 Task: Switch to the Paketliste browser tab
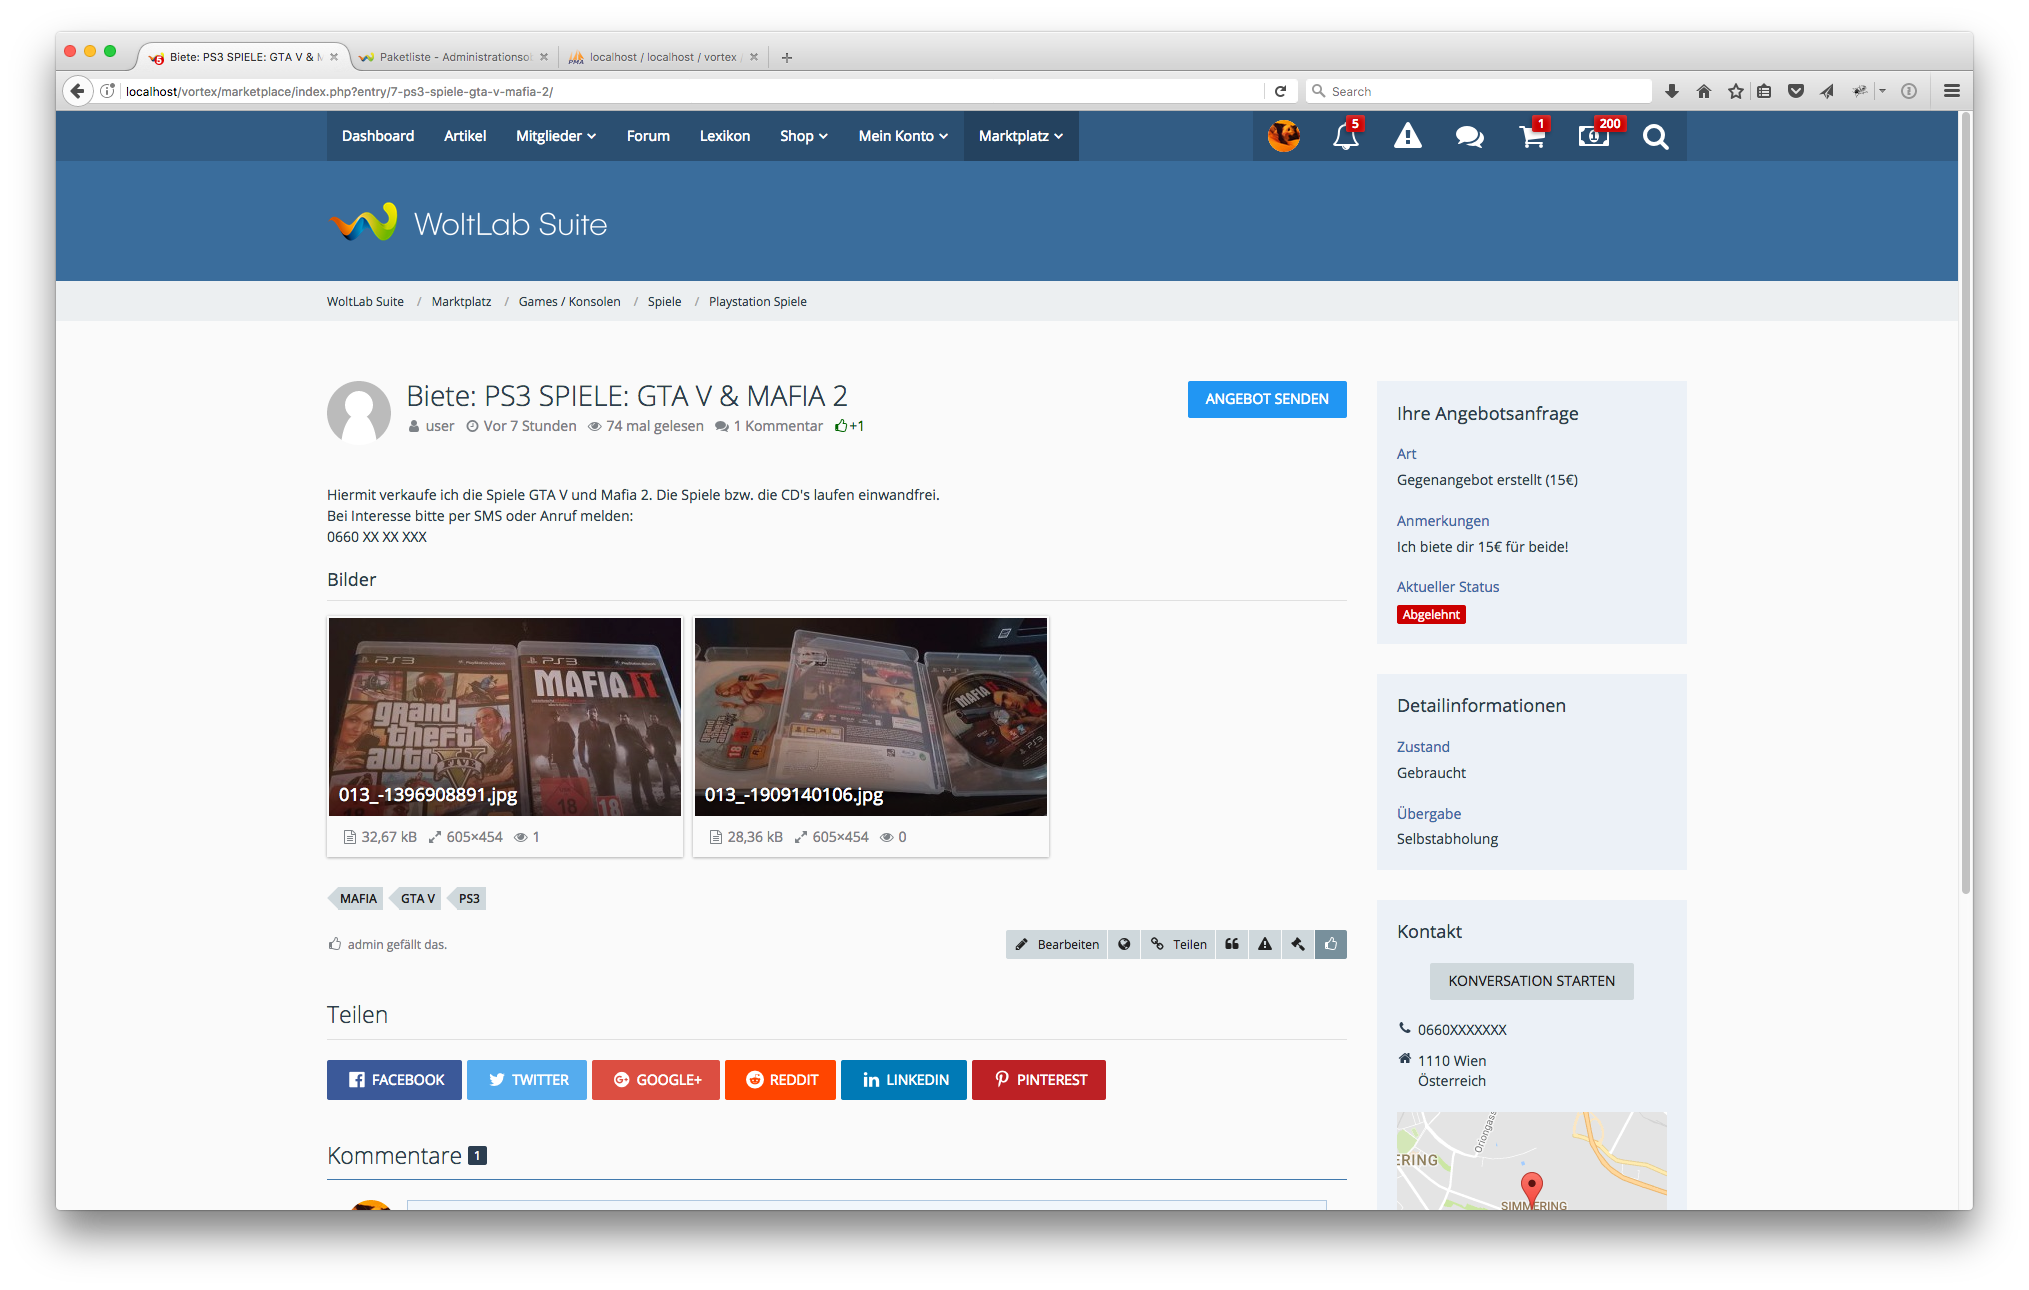[454, 57]
